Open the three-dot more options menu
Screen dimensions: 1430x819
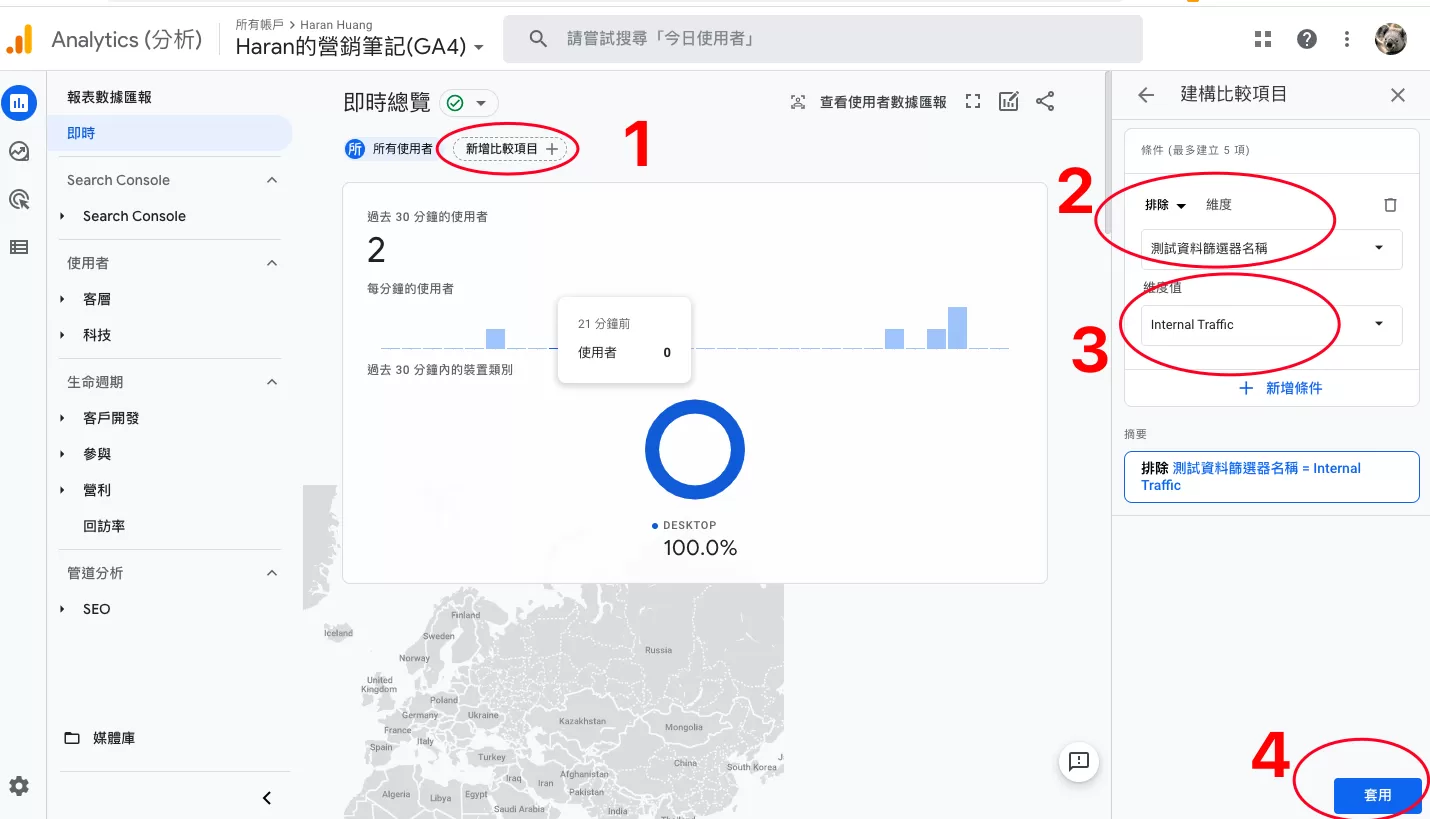pyautogui.click(x=1347, y=39)
